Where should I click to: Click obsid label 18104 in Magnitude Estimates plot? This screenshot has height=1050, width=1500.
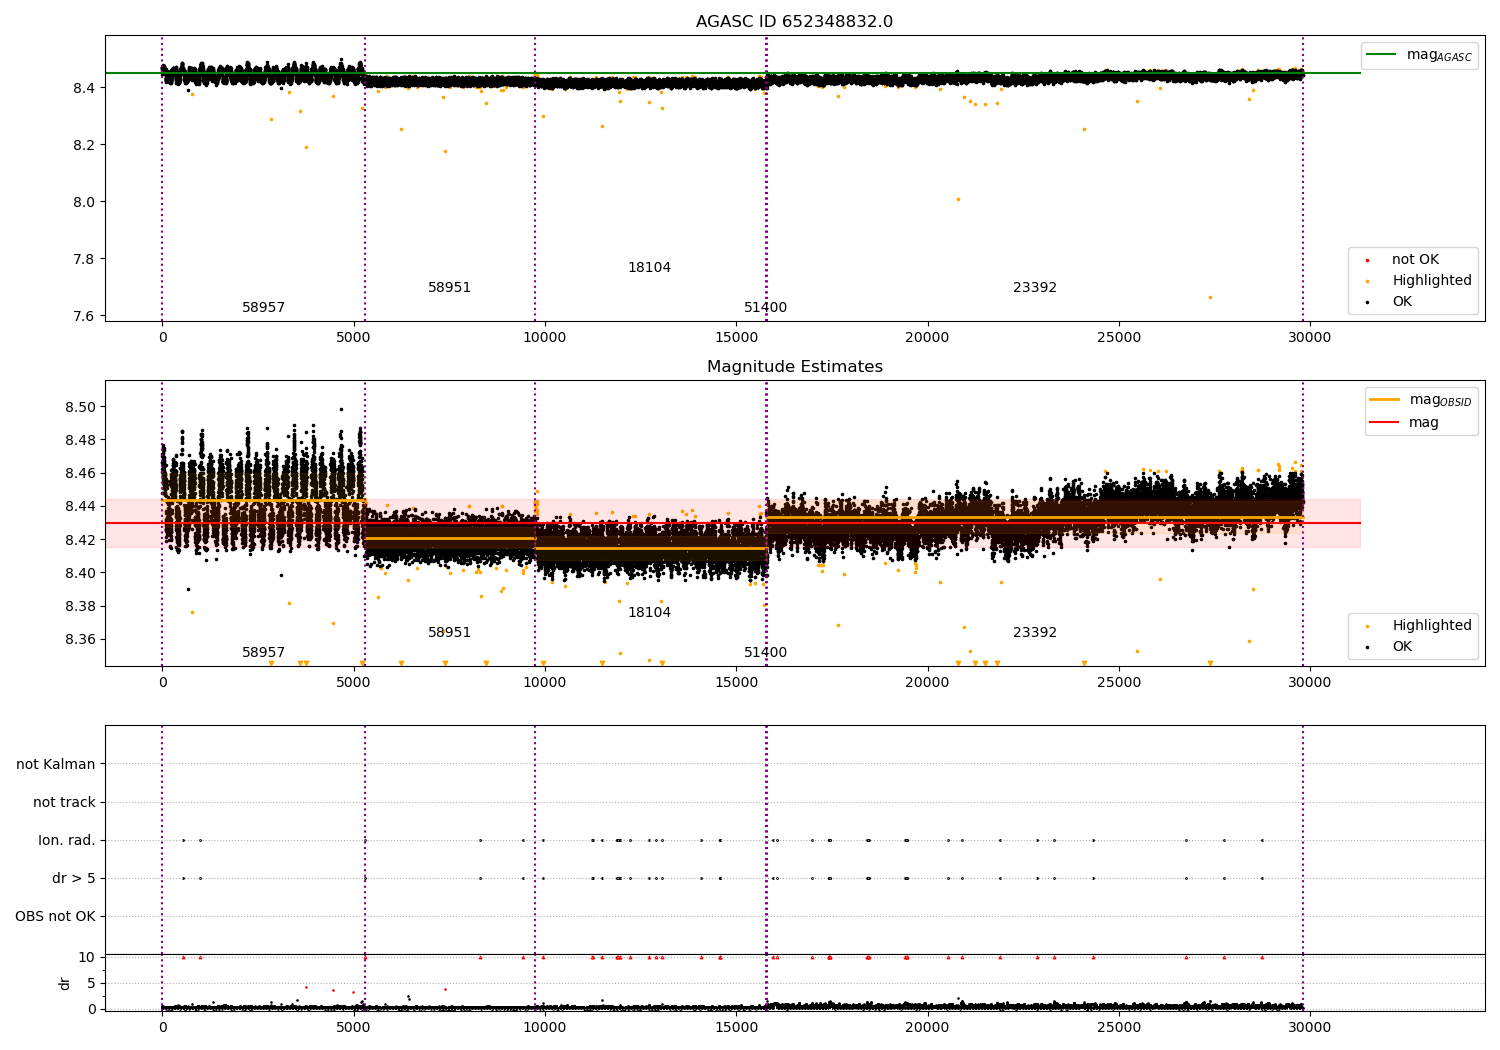[x=650, y=613]
